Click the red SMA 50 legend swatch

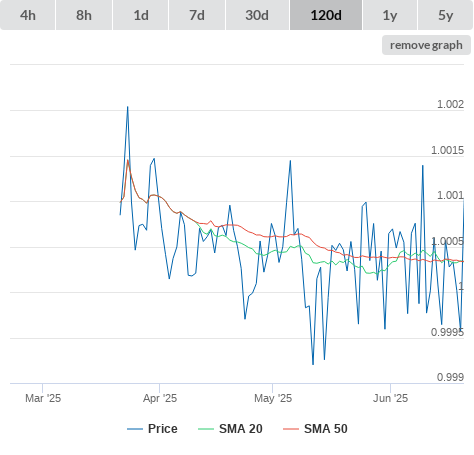pyautogui.click(x=291, y=429)
